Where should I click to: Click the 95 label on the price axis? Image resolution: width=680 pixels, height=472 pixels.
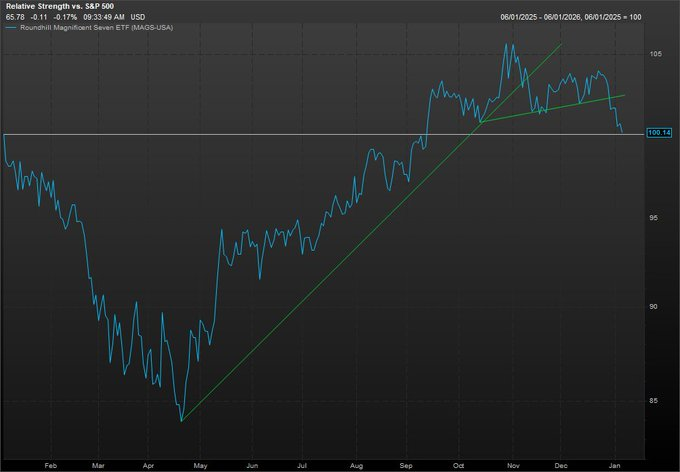pyautogui.click(x=652, y=218)
